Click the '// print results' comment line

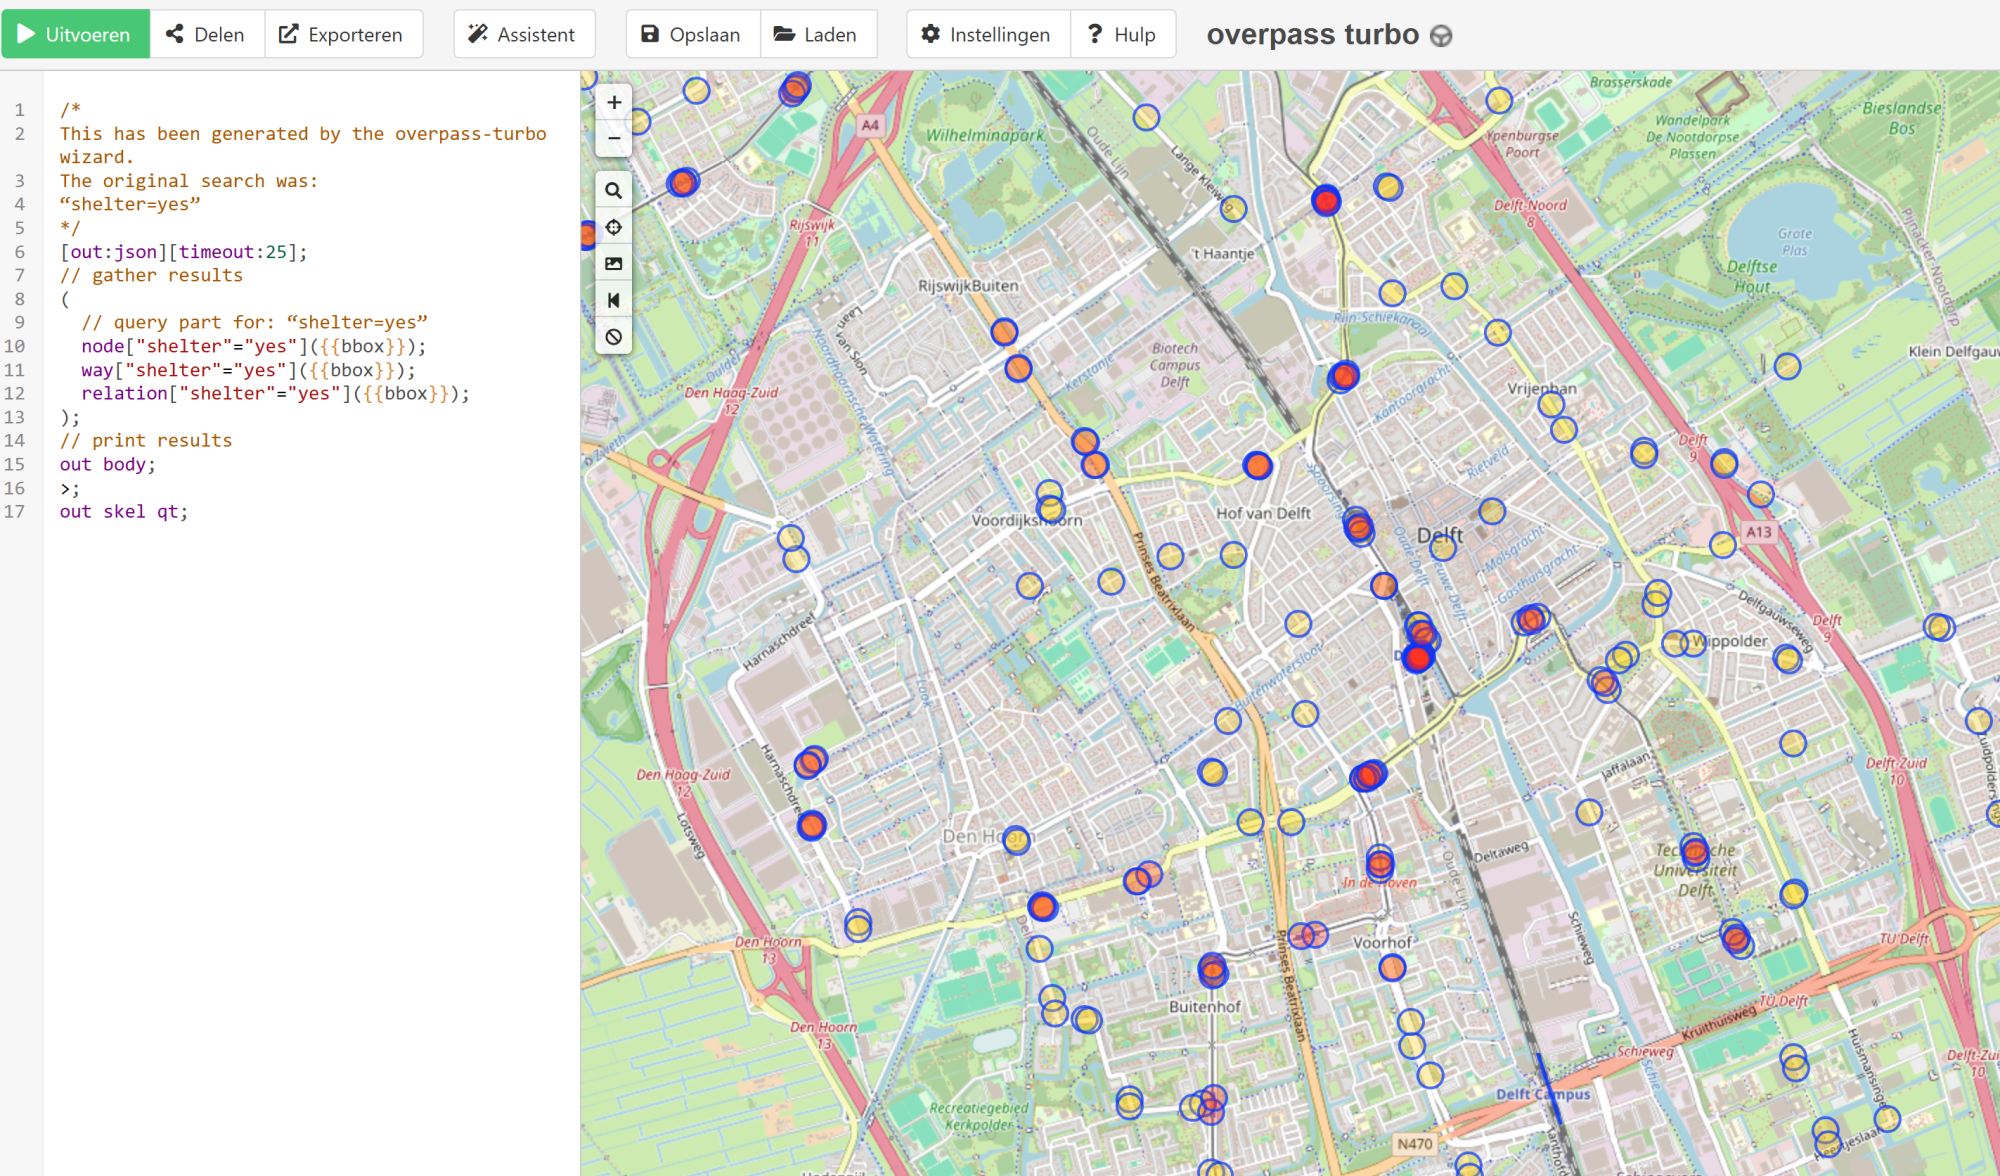pyautogui.click(x=146, y=440)
